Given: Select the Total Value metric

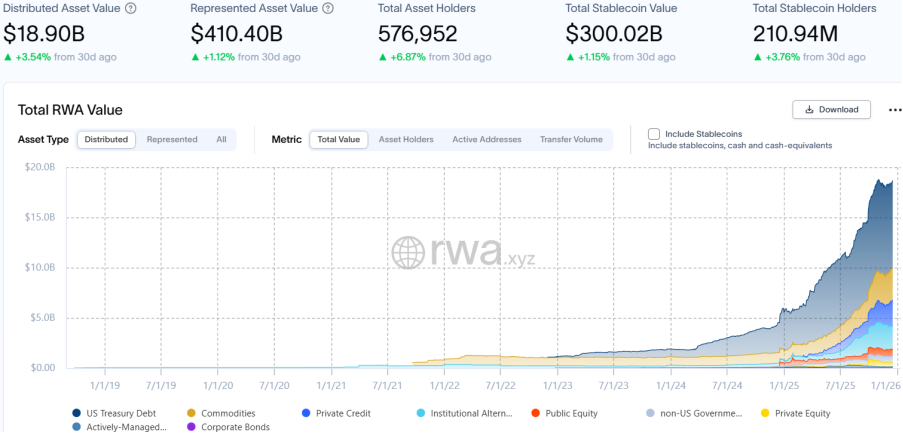Looking at the screenshot, I should click(x=339, y=140).
